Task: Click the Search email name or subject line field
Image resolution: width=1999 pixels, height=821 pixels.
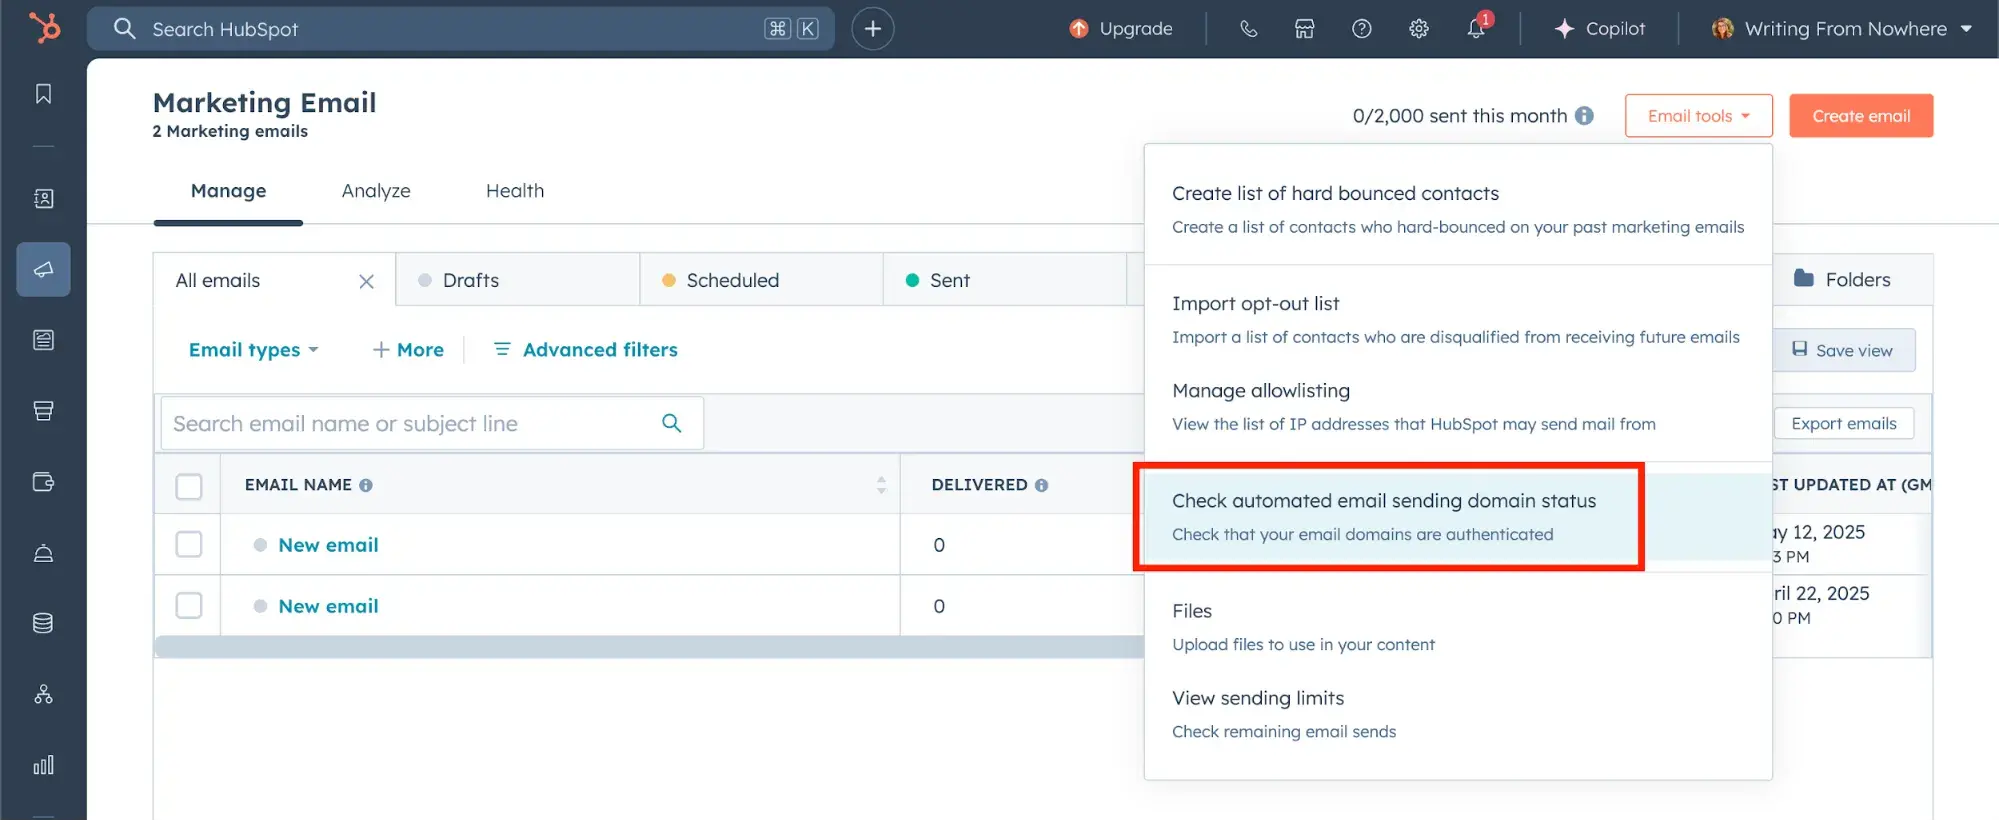Action: pos(432,423)
